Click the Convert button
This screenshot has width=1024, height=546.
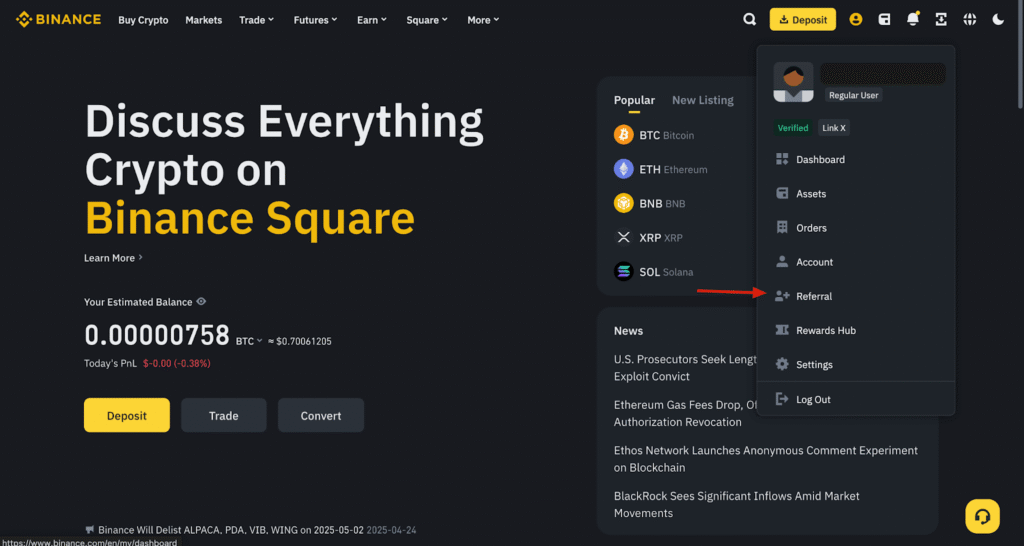(320, 415)
